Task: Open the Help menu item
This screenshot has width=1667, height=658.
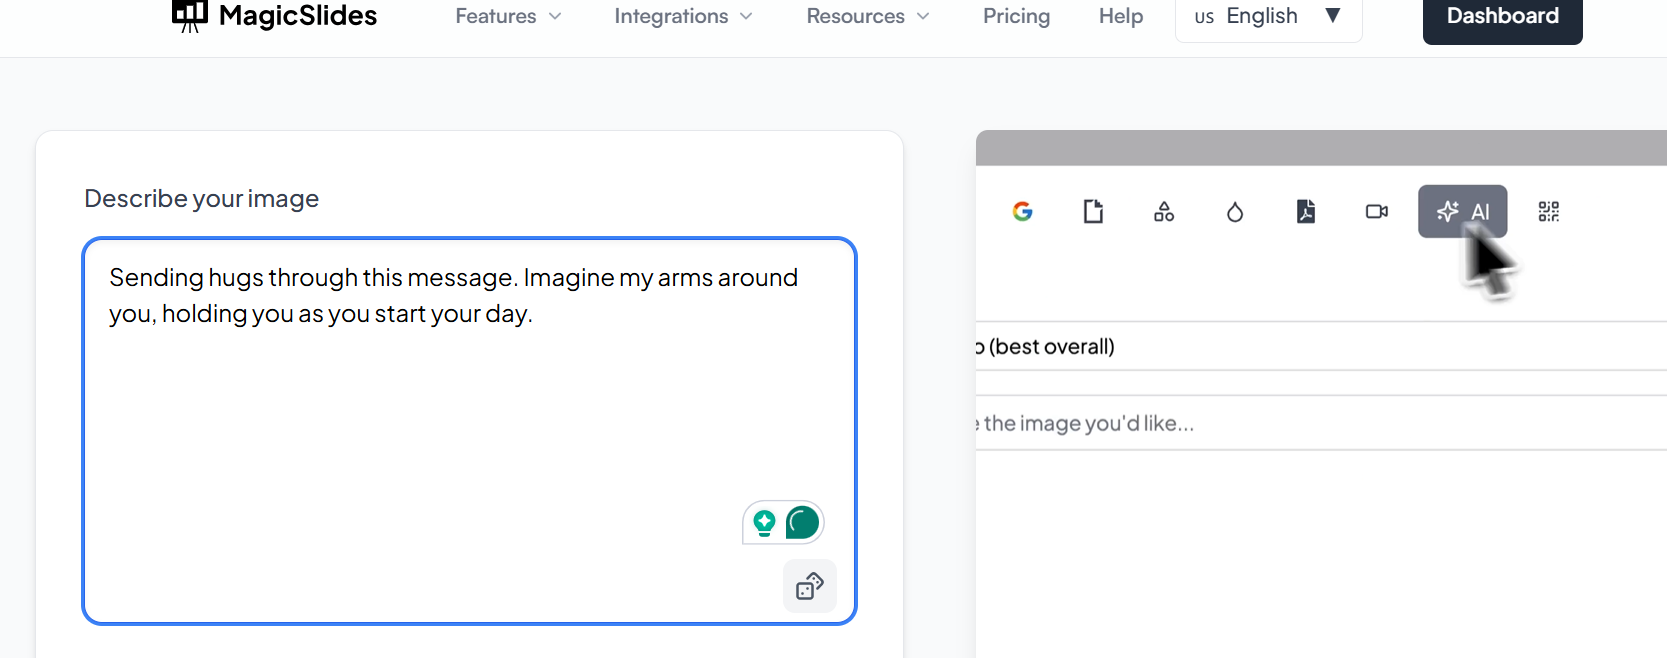Action: (x=1121, y=16)
